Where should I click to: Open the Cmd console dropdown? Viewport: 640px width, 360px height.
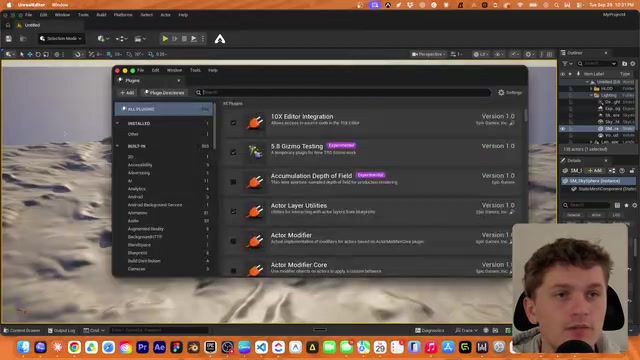[94, 331]
